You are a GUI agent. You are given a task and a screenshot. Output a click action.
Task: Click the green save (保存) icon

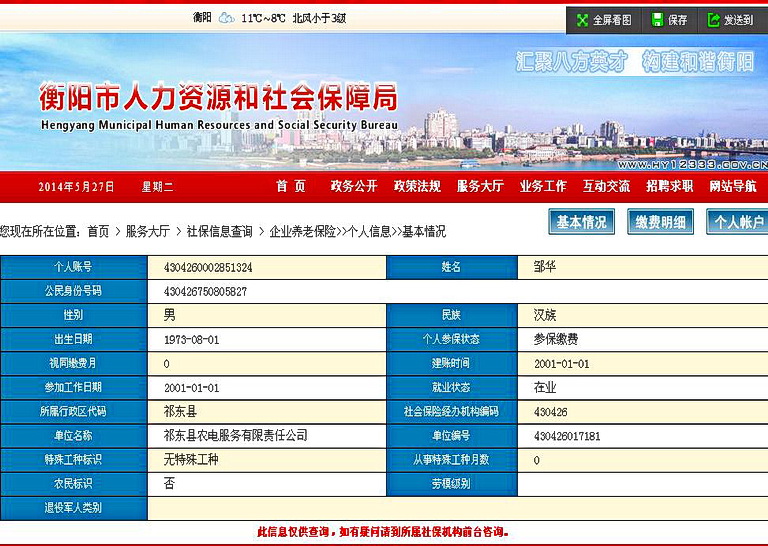(657, 20)
